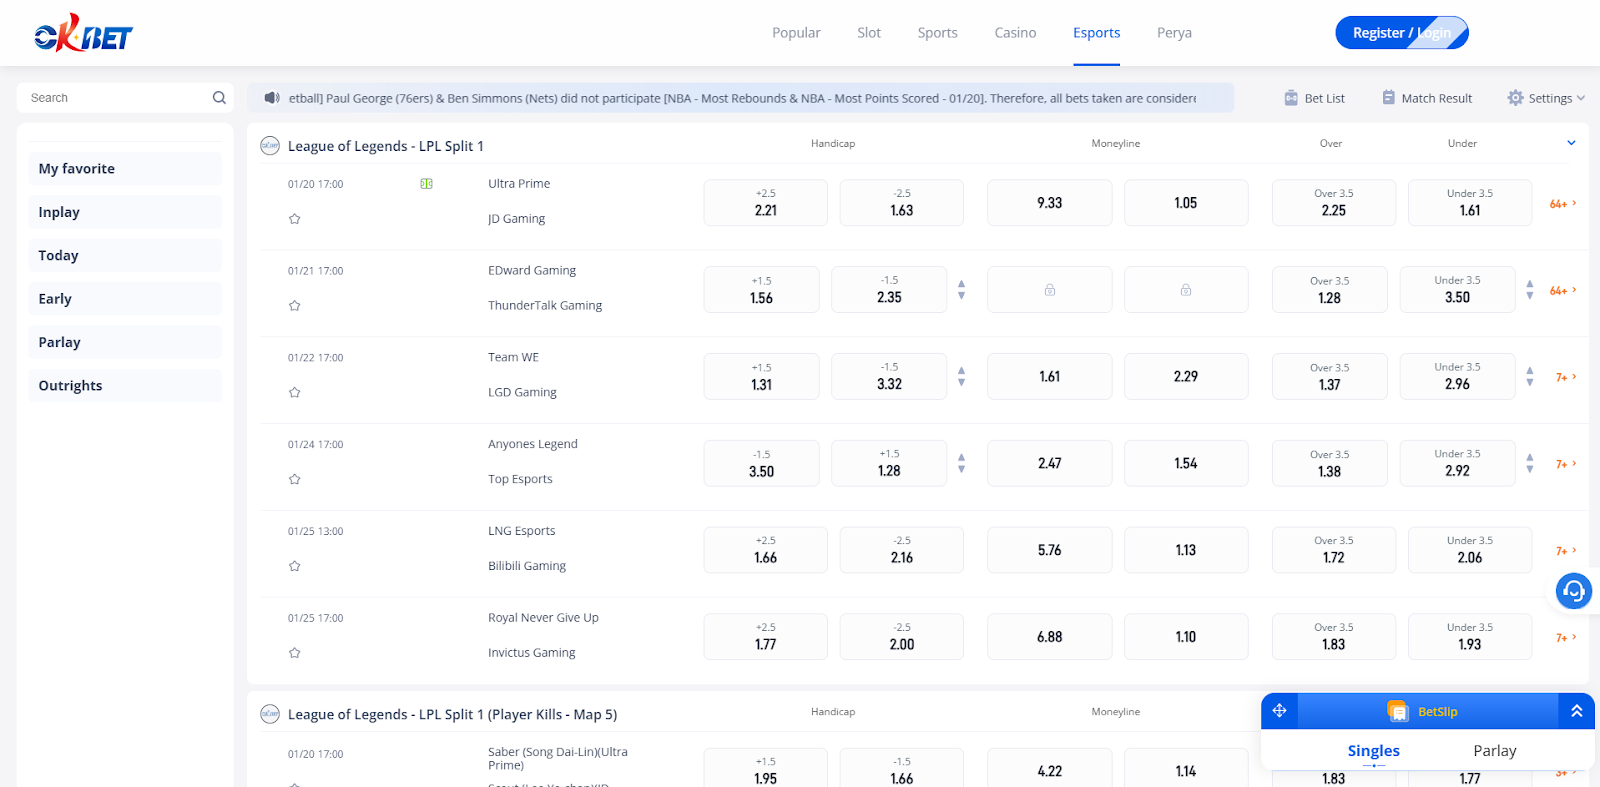Favorite the Anyones Legend vs Top Esports match
Image resolution: width=1600 pixels, height=787 pixels.
click(x=294, y=479)
